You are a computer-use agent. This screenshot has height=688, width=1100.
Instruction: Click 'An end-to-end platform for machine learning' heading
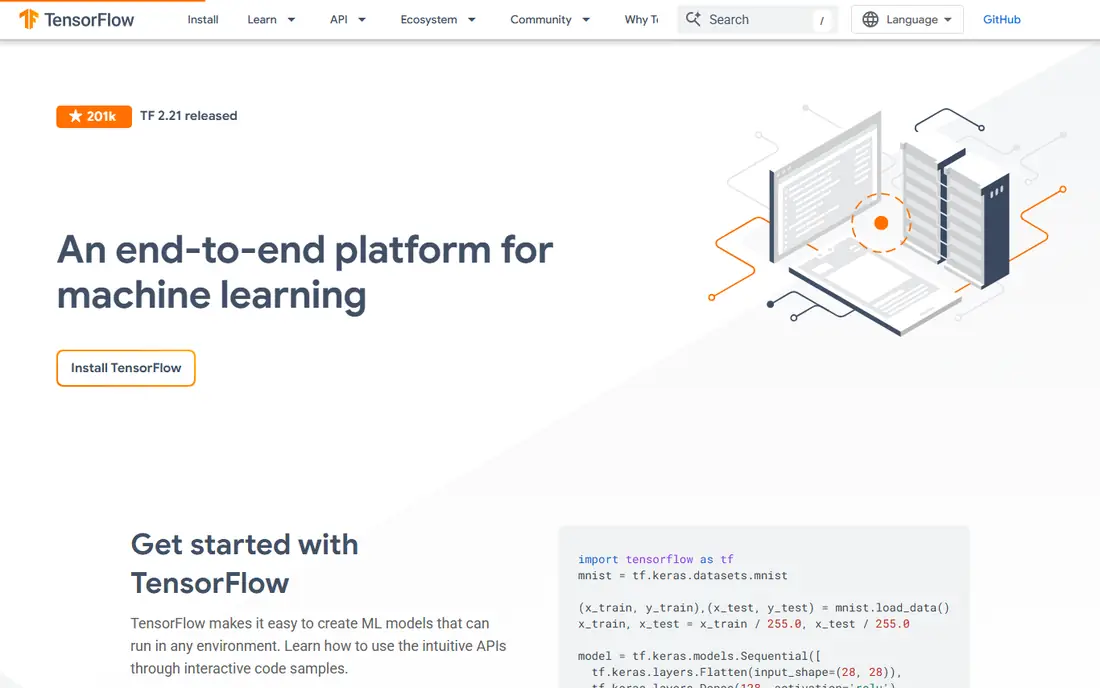(304, 272)
